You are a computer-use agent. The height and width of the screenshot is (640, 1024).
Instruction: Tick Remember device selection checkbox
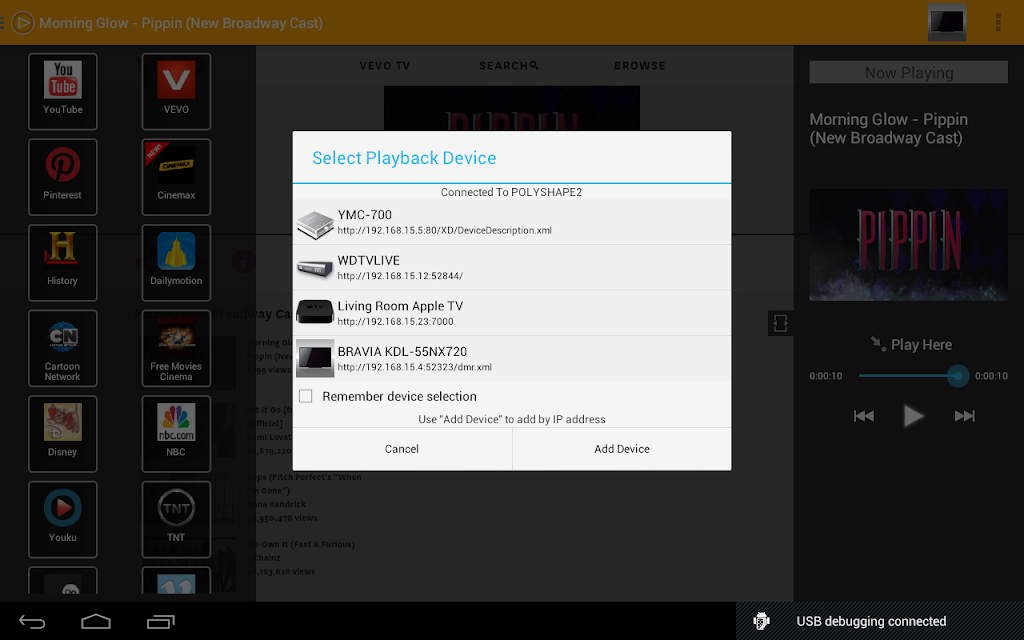tap(306, 396)
